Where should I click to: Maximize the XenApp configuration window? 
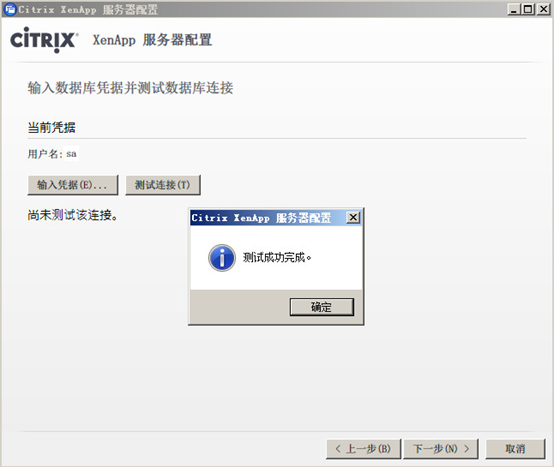point(528,9)
